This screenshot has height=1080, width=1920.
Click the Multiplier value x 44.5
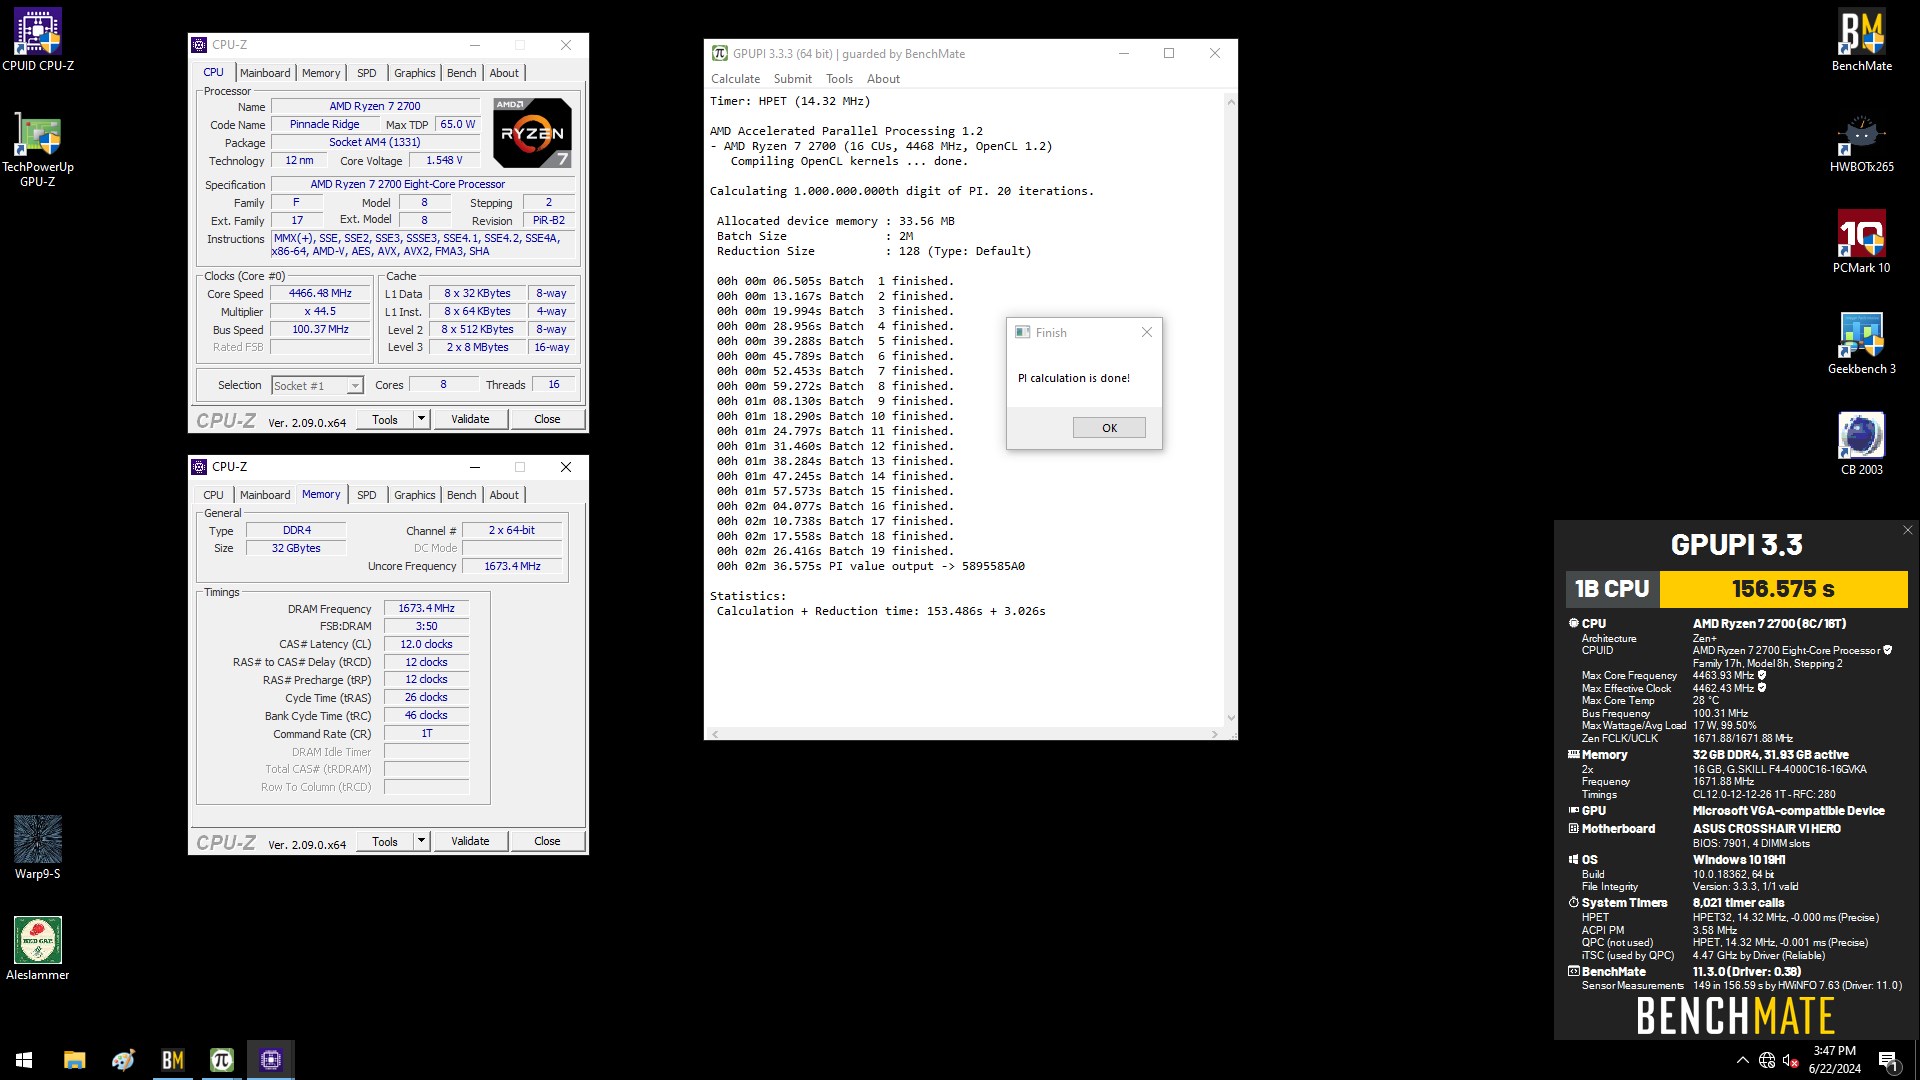click(x=320, y=312)
